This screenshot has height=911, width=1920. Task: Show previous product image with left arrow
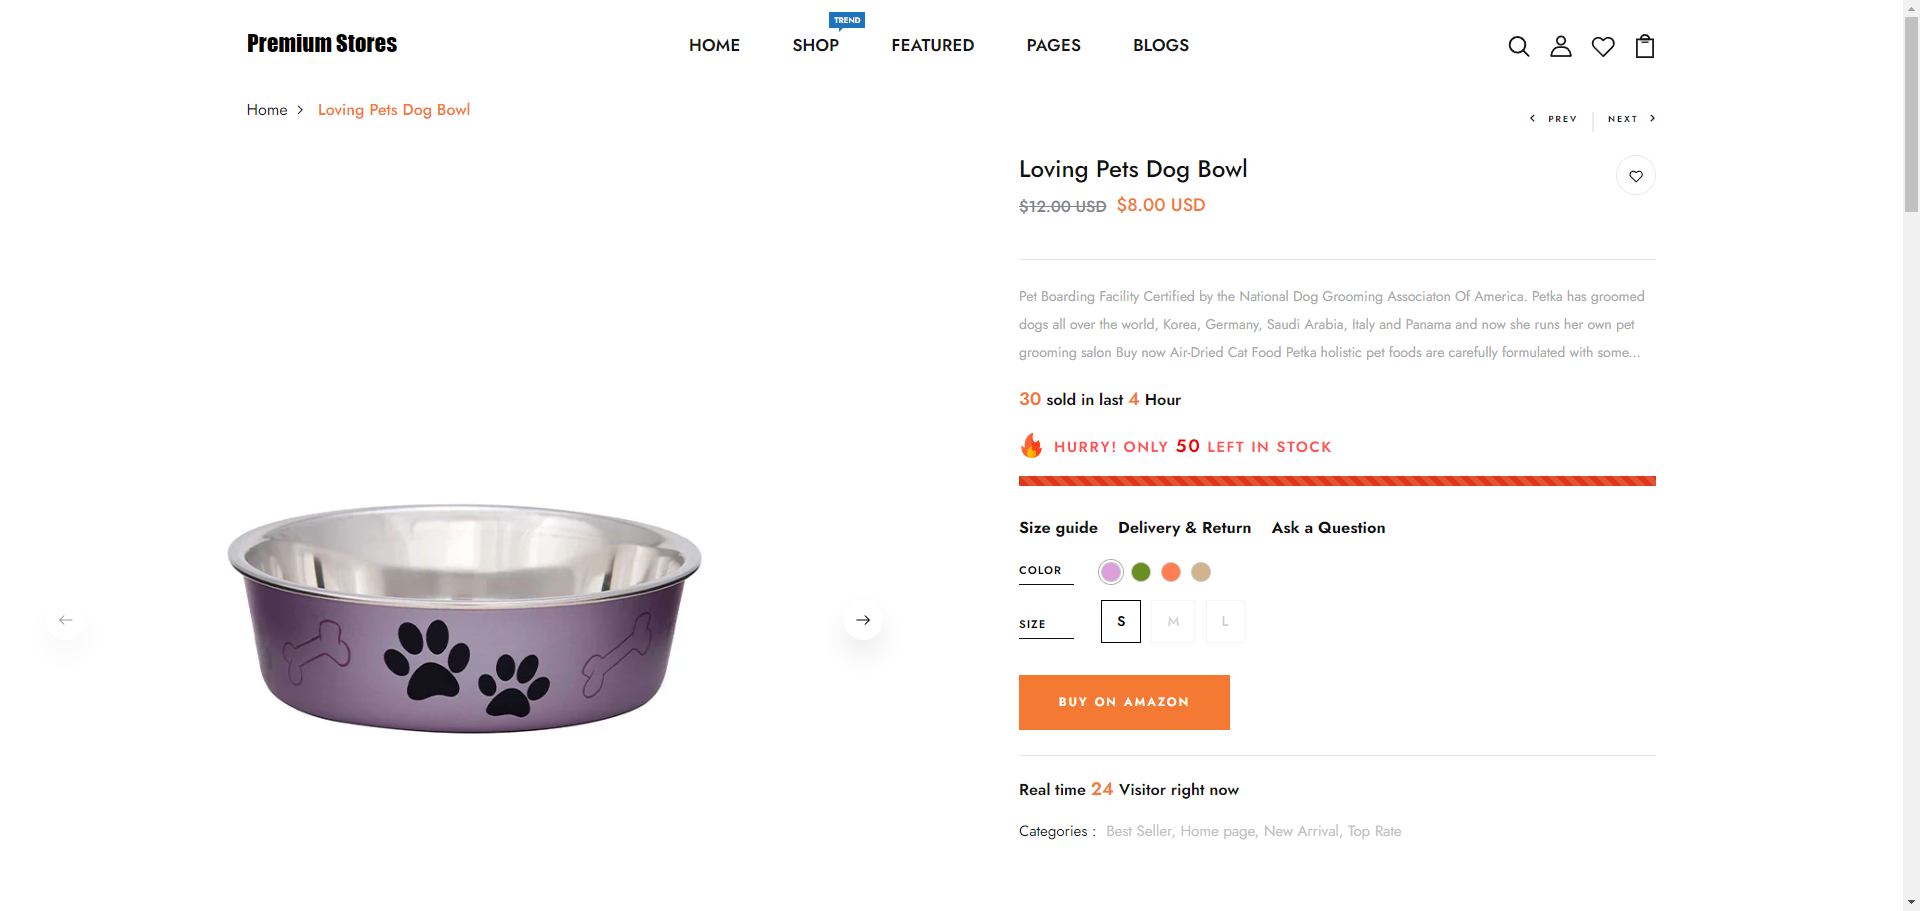tap(66, 620)
